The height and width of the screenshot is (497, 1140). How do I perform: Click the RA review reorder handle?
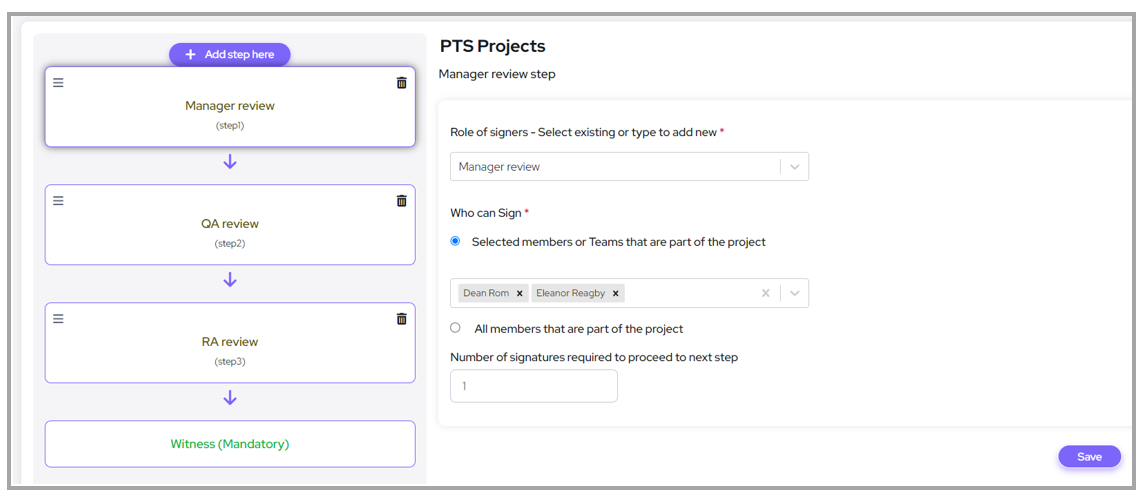point(58,319)
